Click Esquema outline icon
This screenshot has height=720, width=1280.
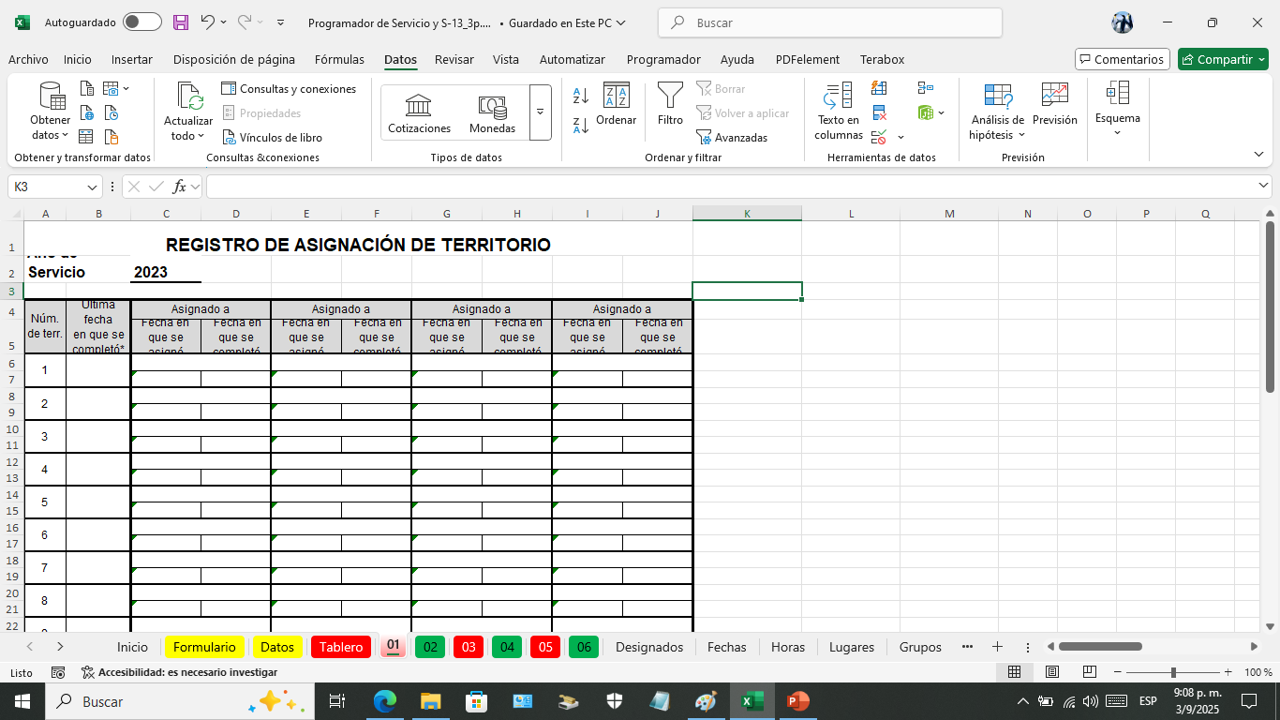point(1117,94)
